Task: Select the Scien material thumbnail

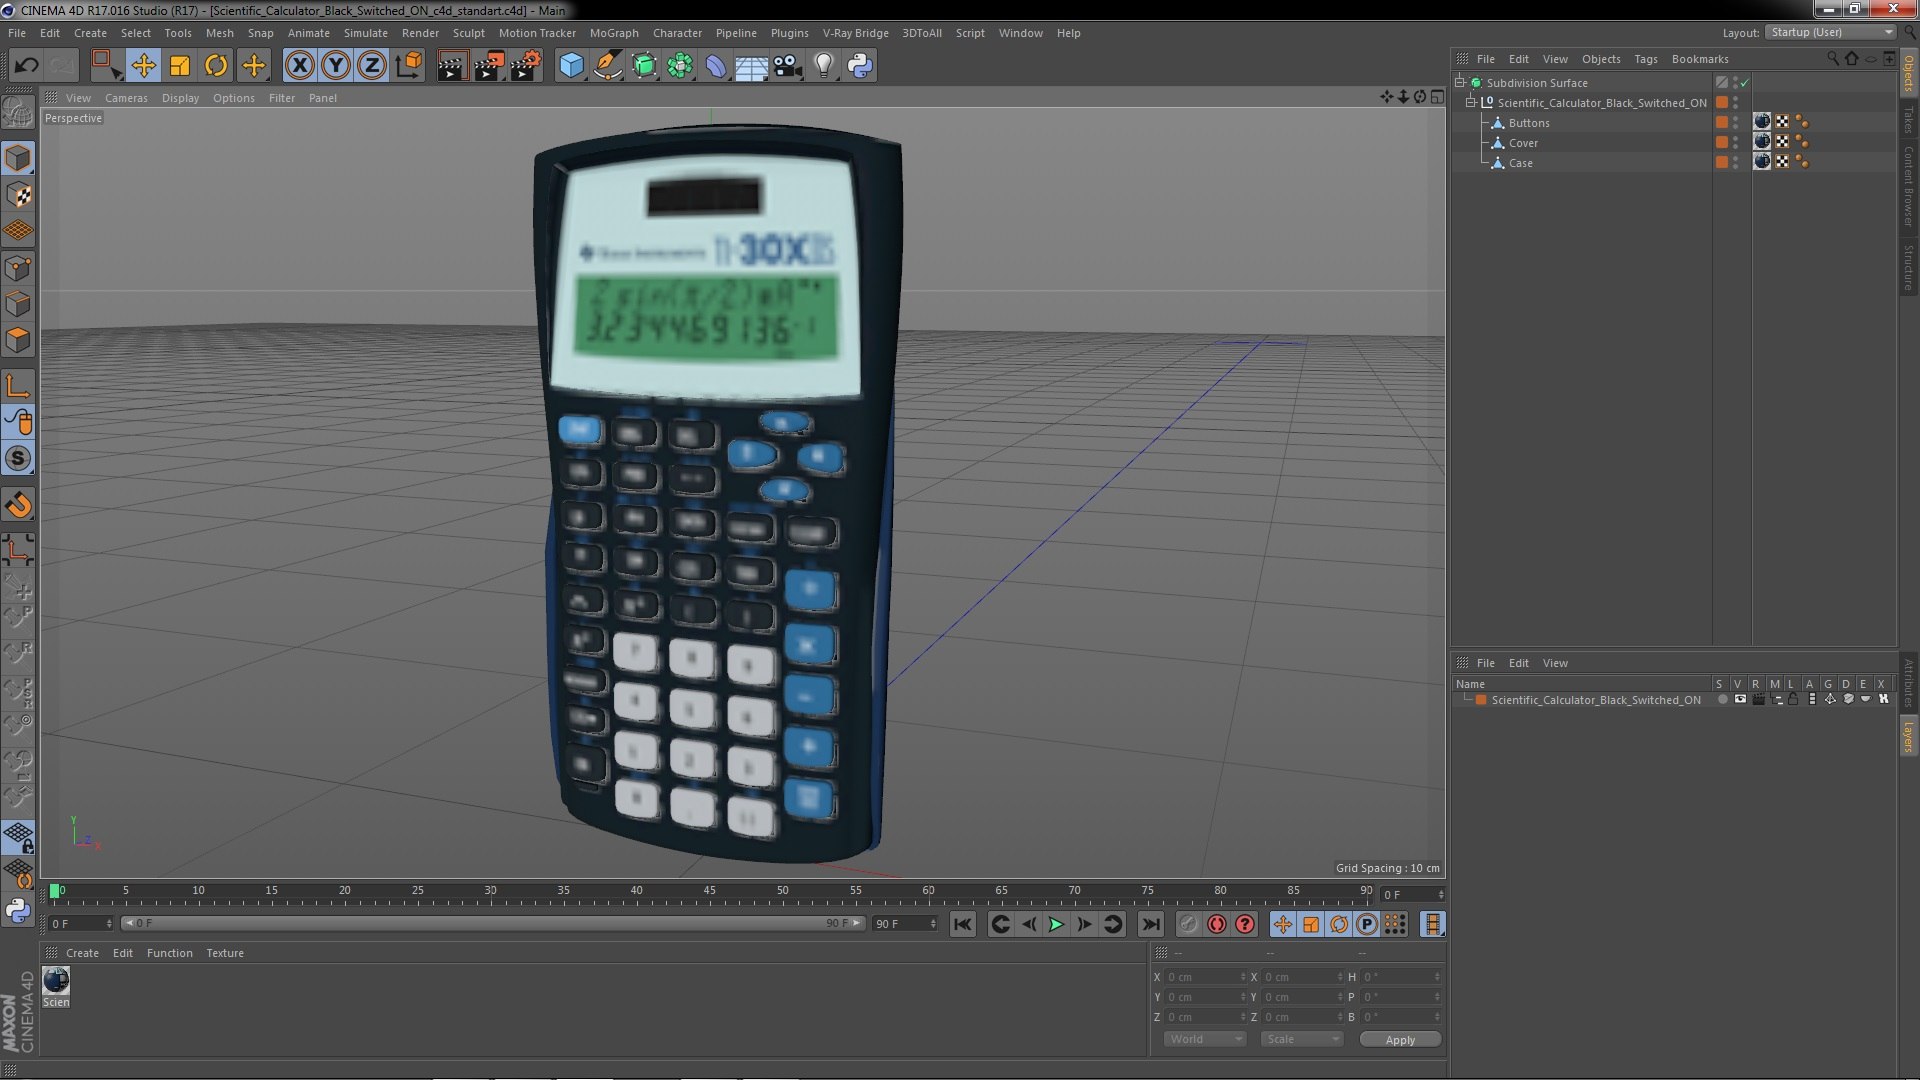Action: (56, 980)
